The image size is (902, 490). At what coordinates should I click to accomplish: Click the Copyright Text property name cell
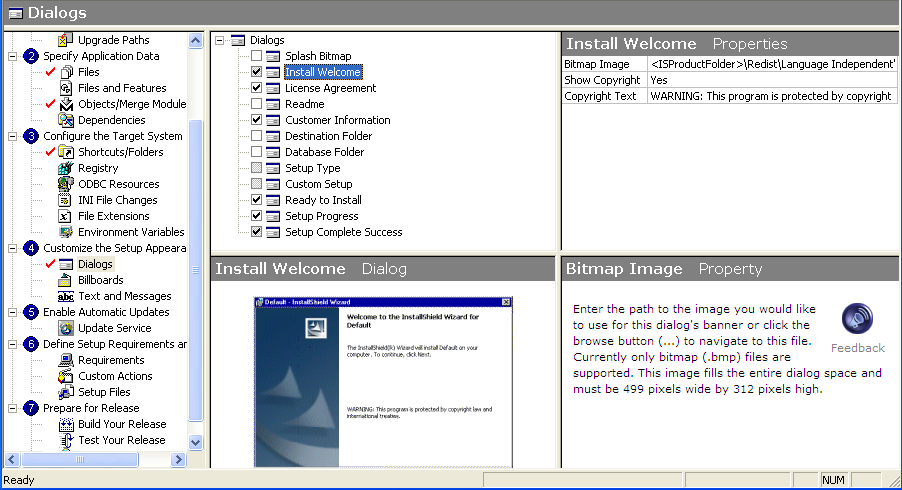604,96
